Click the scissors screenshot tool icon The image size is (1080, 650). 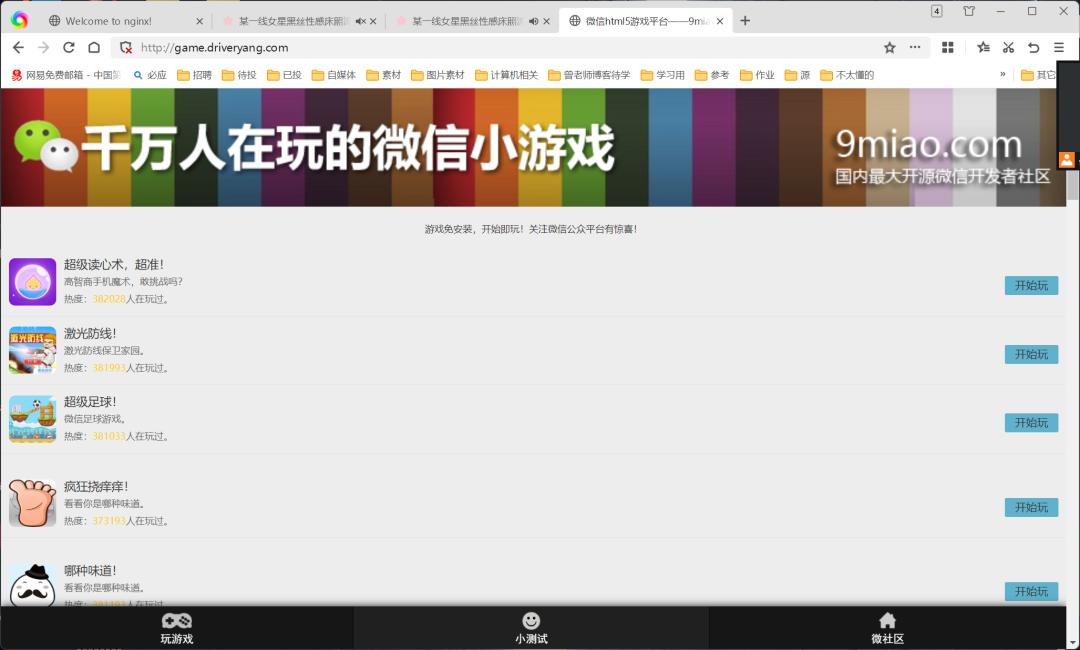pyautogui.click(x=1008, y=47)
